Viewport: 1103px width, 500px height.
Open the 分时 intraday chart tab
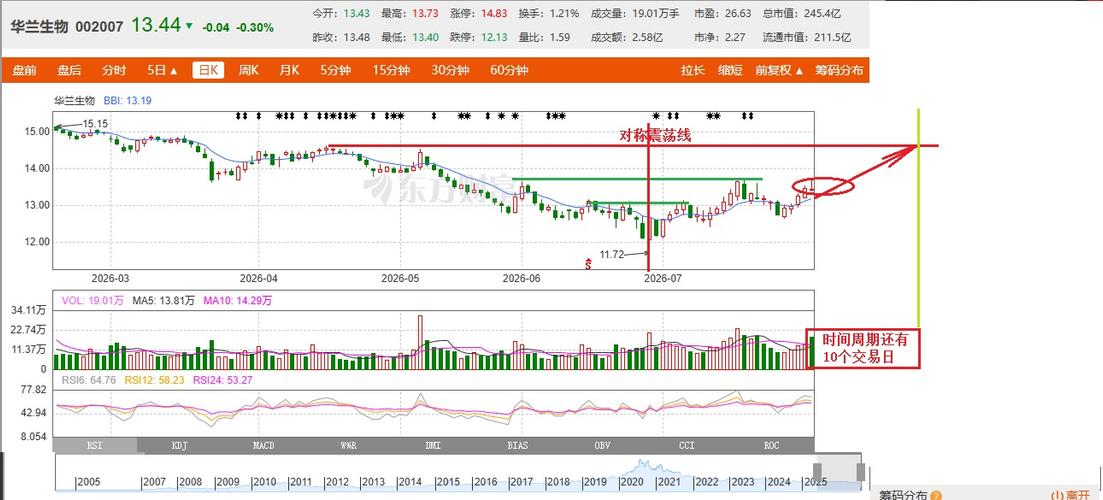[x=113, y=70]
